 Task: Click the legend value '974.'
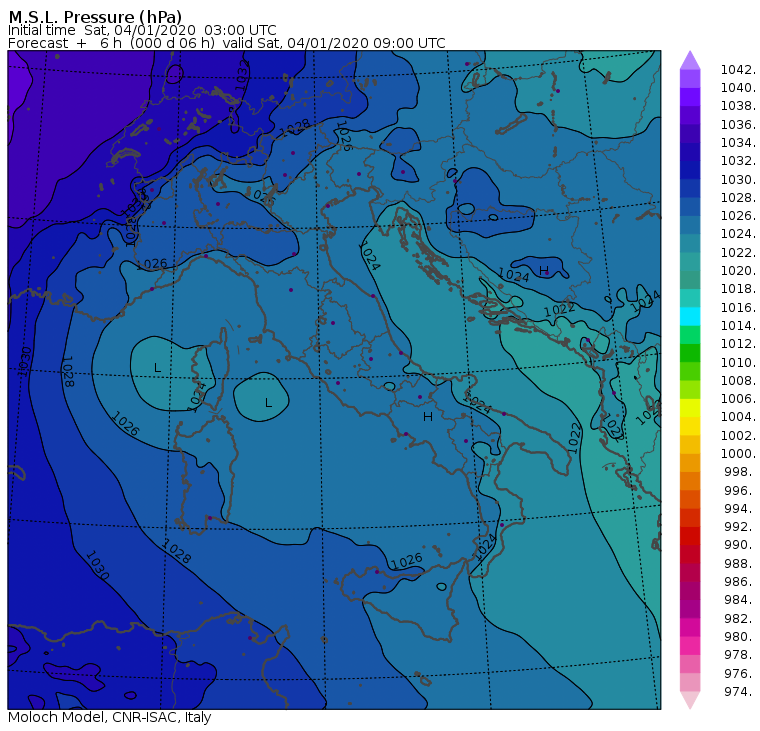(740, 692)
